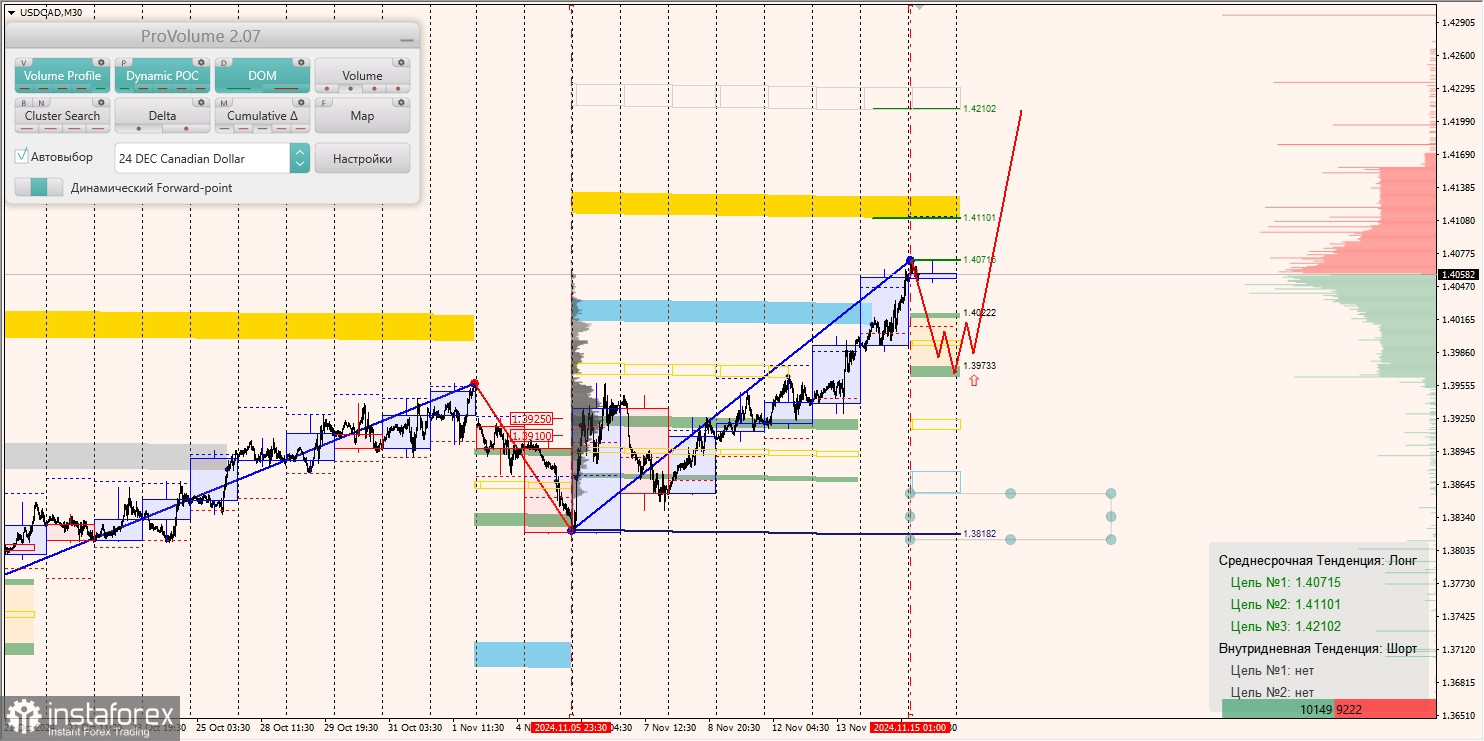Viewport: 1484px width, 741px height.
Task: Click Цель №1: 1.40715 in info panel
Action: click(x=1285, y=582)
